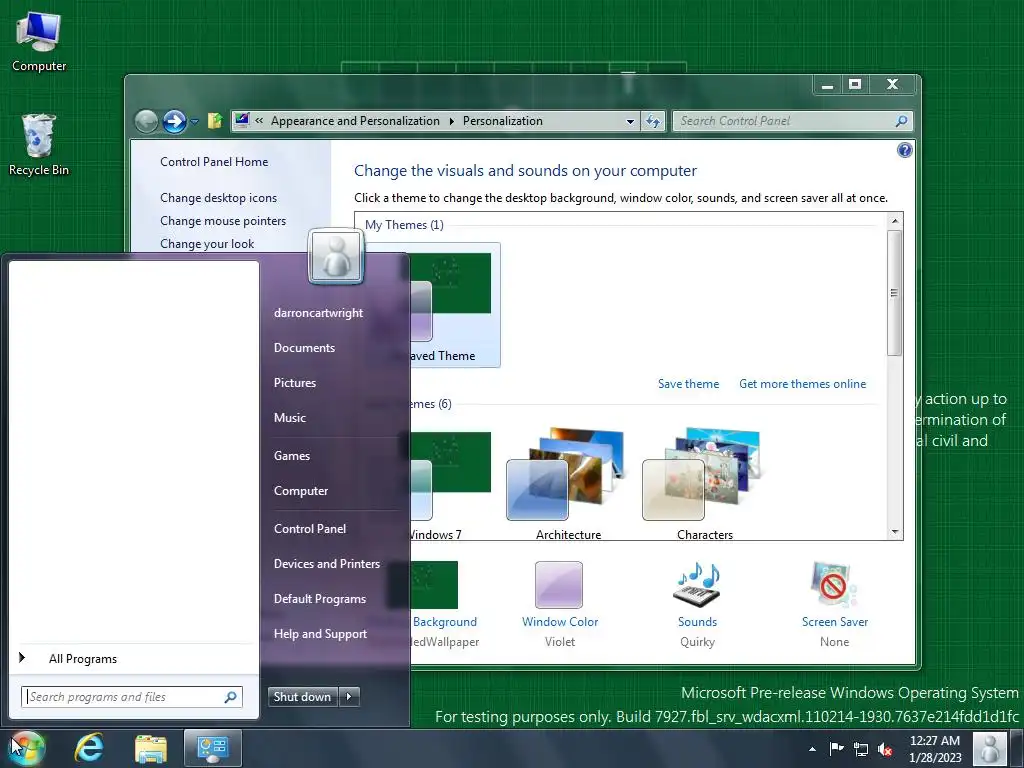This screenshot has width=1024, height=768.
Task: Refresh the Personalization page
Action: pyautogui.click(x=653, y=121)
